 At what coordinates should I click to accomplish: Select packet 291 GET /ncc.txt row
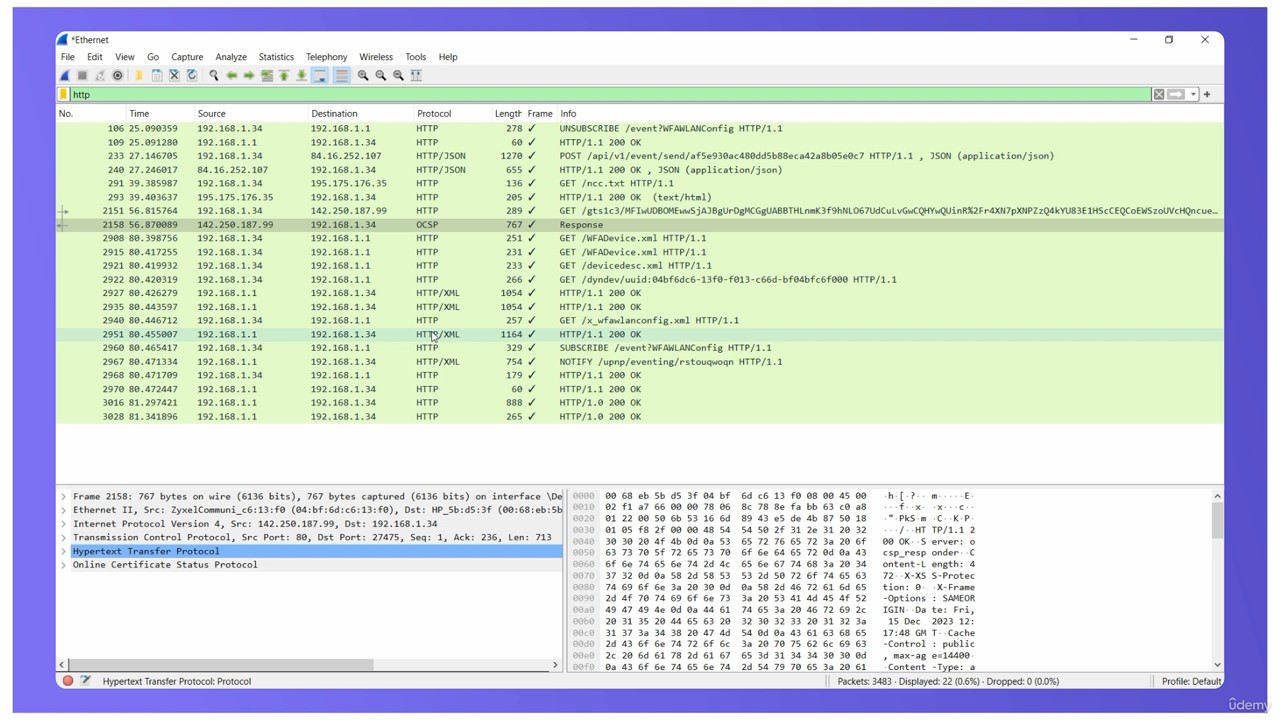pyautogui.click(x=640, y=184)
